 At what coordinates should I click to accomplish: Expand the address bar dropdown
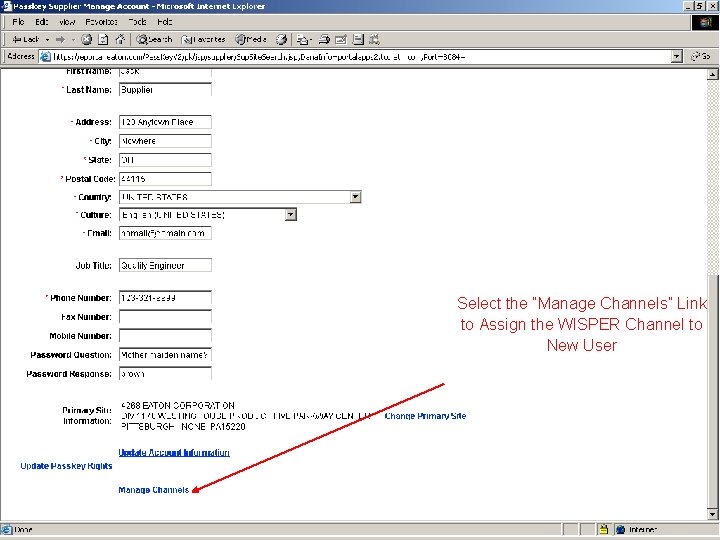(x=677, y=57)
